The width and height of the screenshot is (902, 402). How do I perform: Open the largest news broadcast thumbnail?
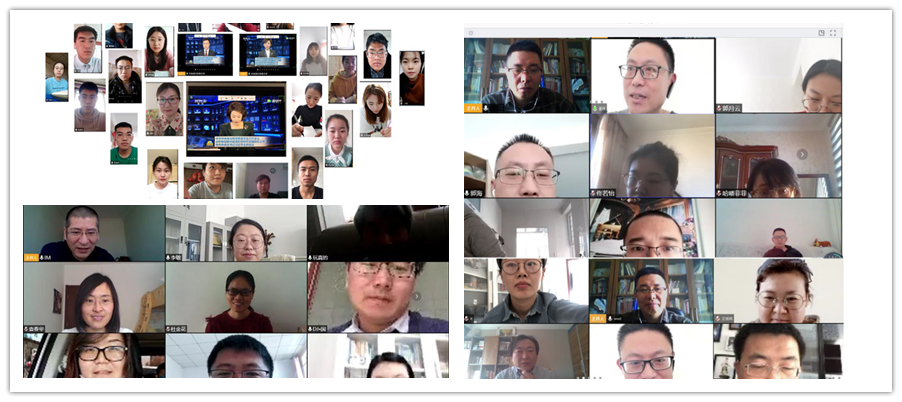tap(236, 119)
